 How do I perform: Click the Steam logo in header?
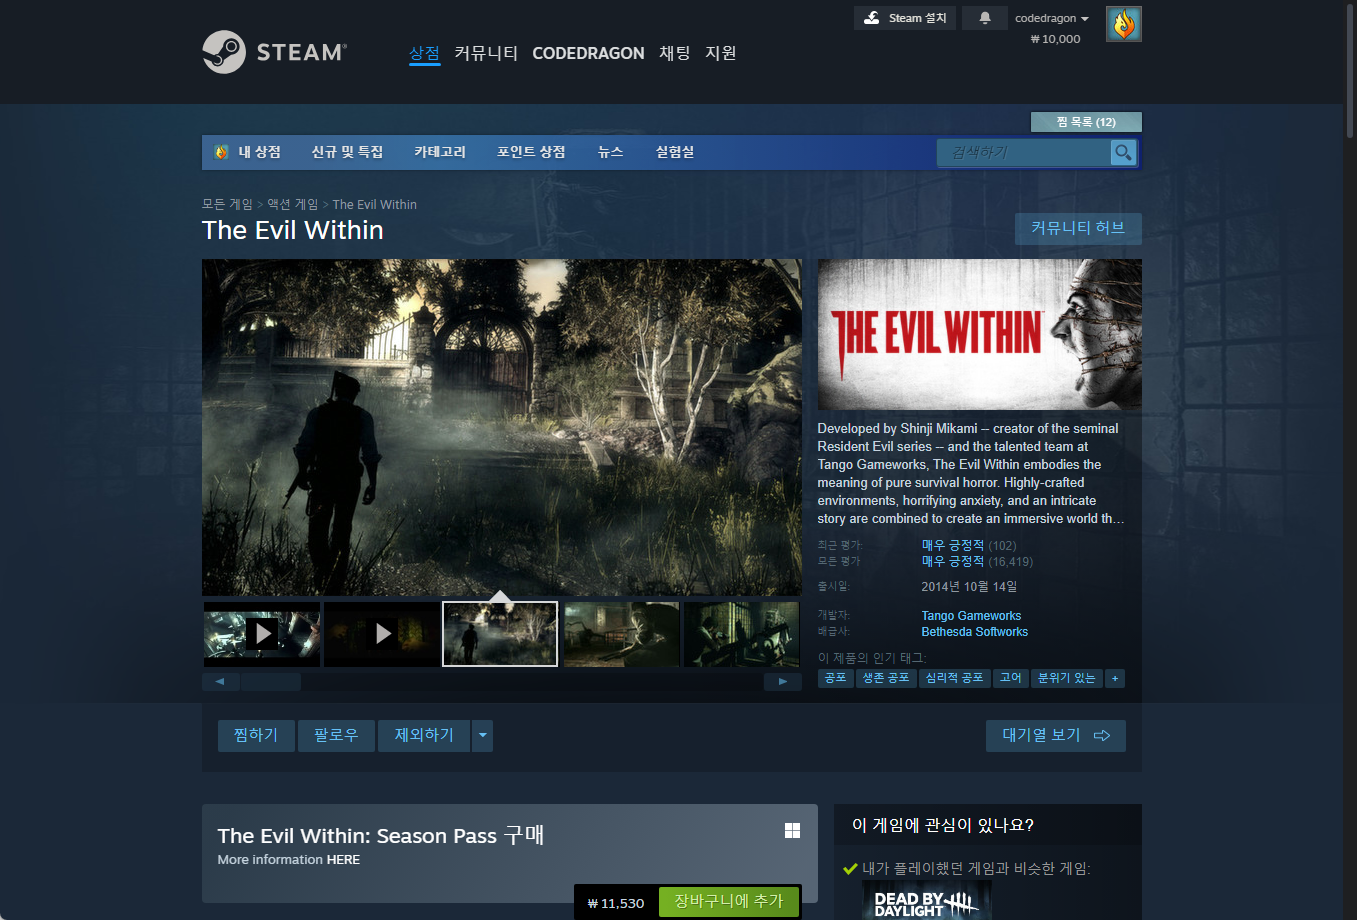click(x=274, y=52)
